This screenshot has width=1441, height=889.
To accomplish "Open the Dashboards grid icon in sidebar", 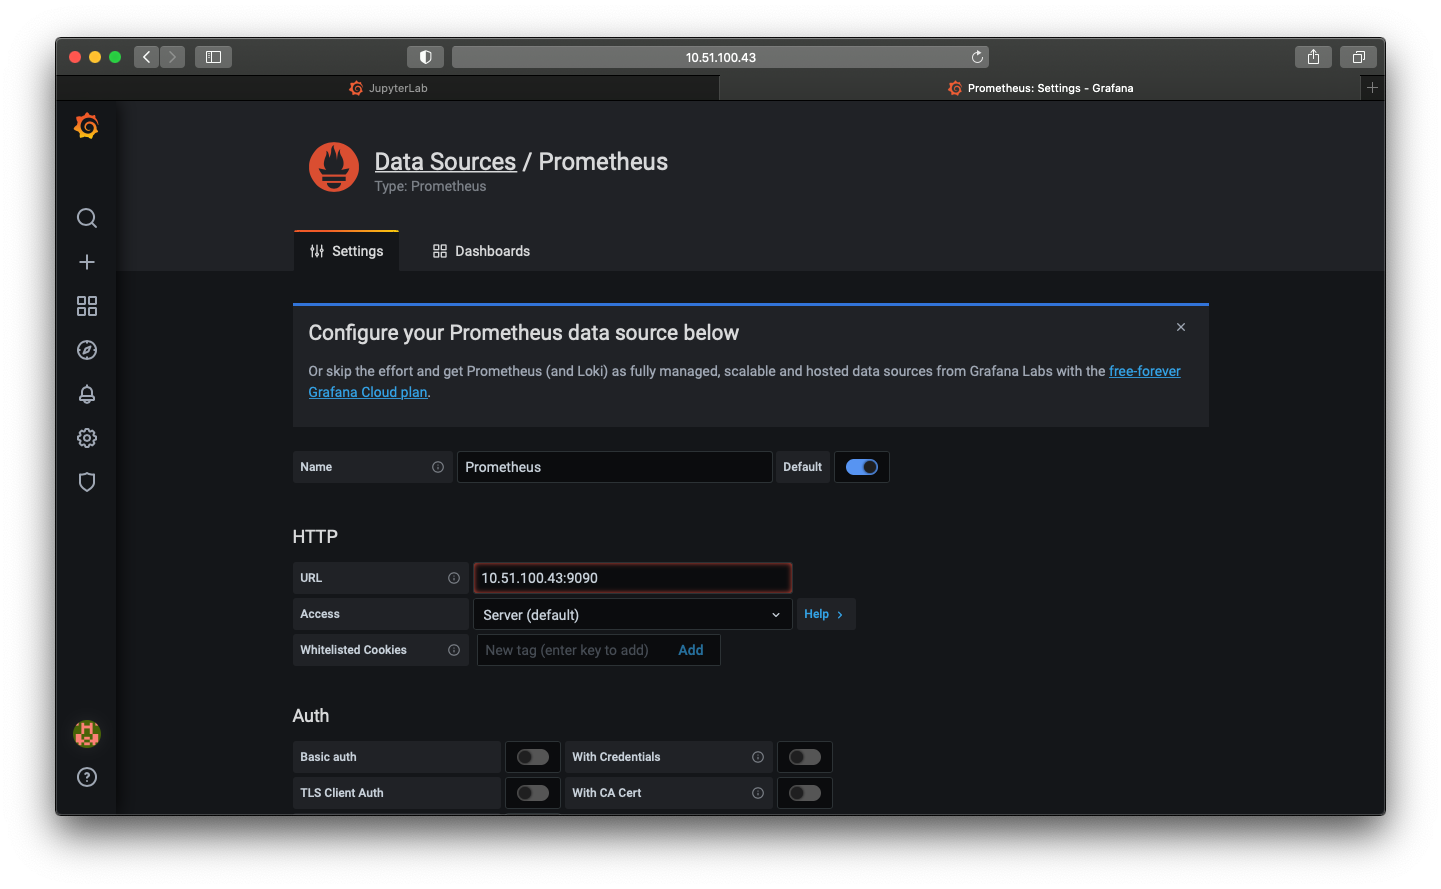I will pyautogui.click(x=87, y=306).
